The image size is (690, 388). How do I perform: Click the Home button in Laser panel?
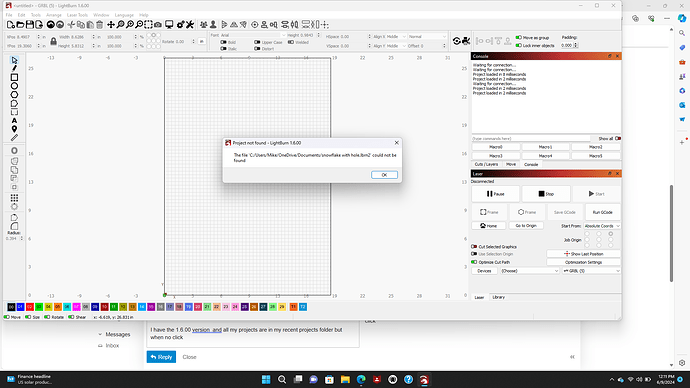point(488,226)
